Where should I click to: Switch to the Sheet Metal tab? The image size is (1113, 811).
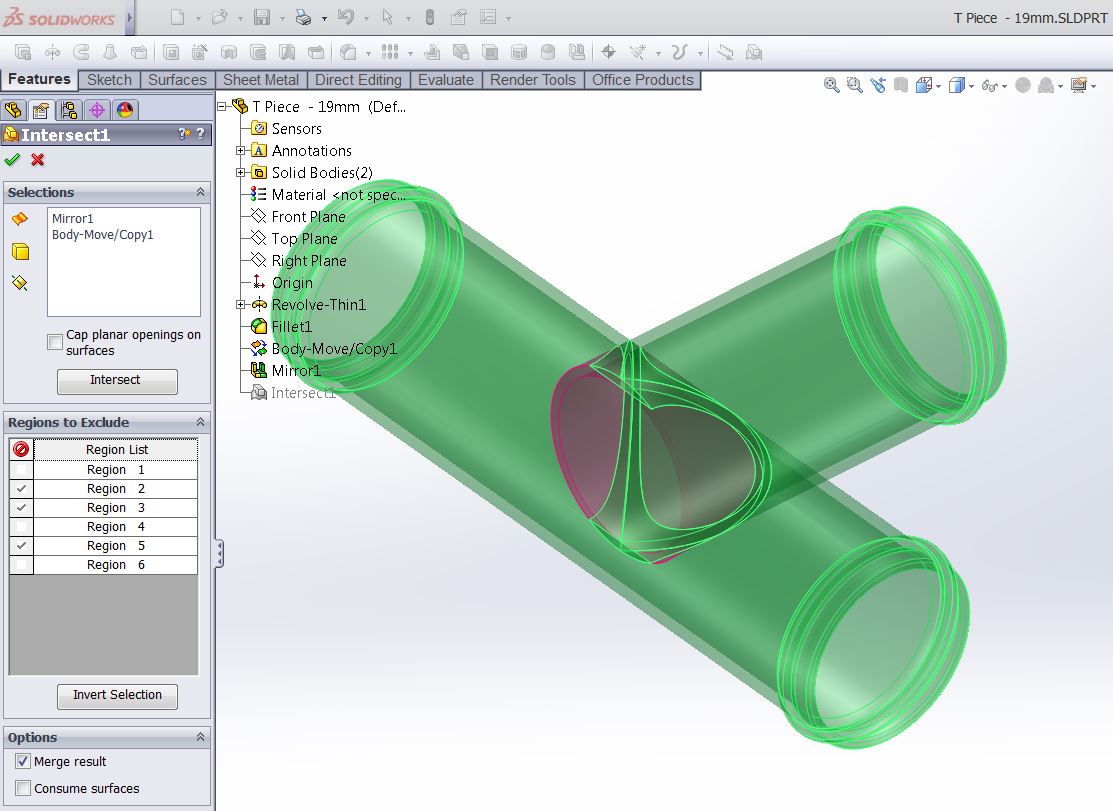[x=260, y=80]
